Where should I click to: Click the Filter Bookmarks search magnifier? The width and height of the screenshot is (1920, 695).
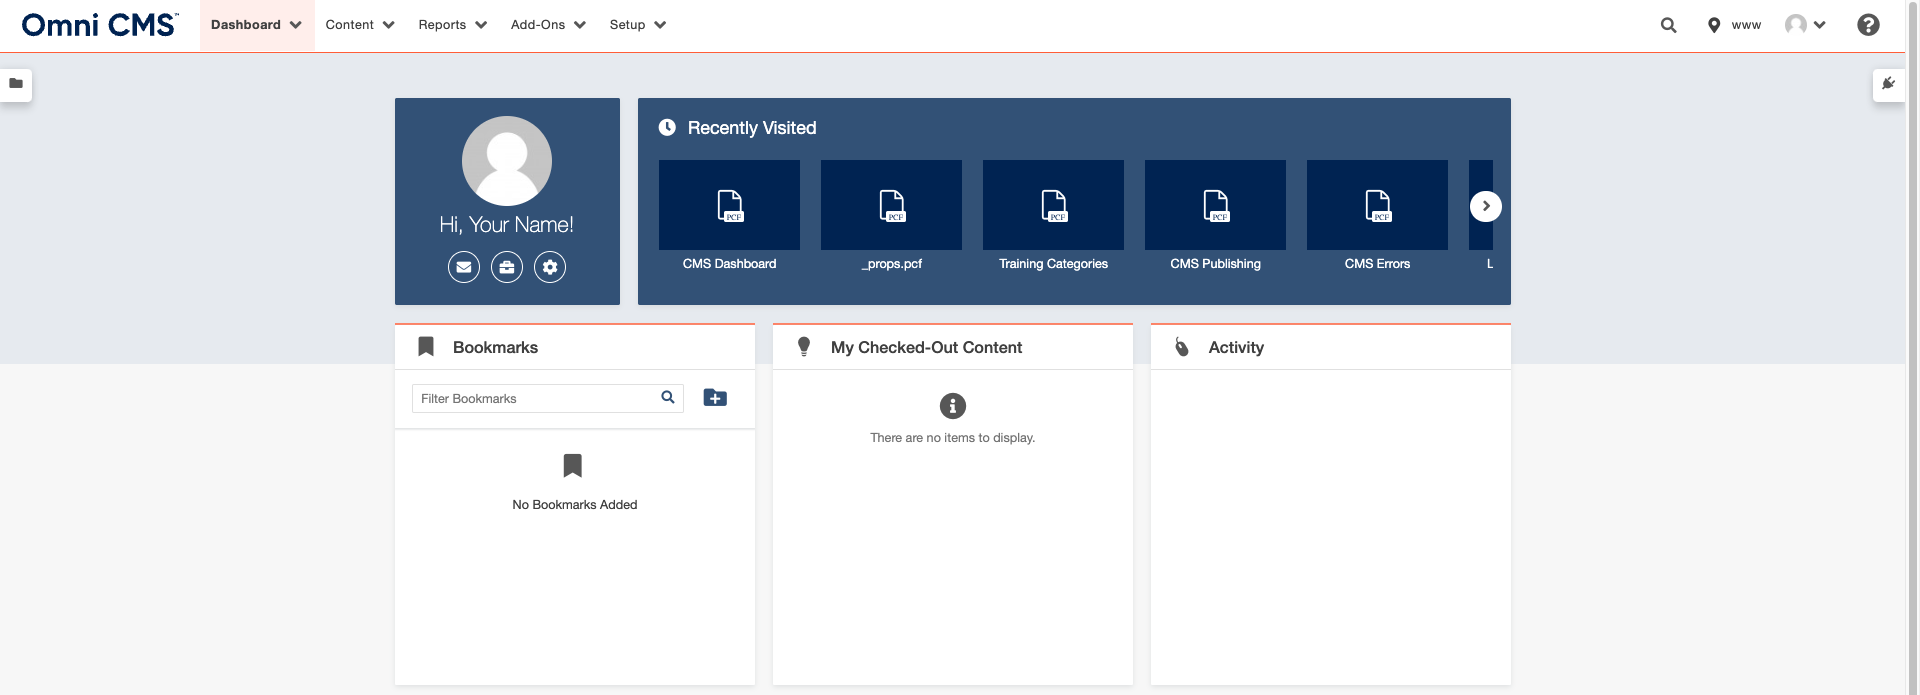668,397
